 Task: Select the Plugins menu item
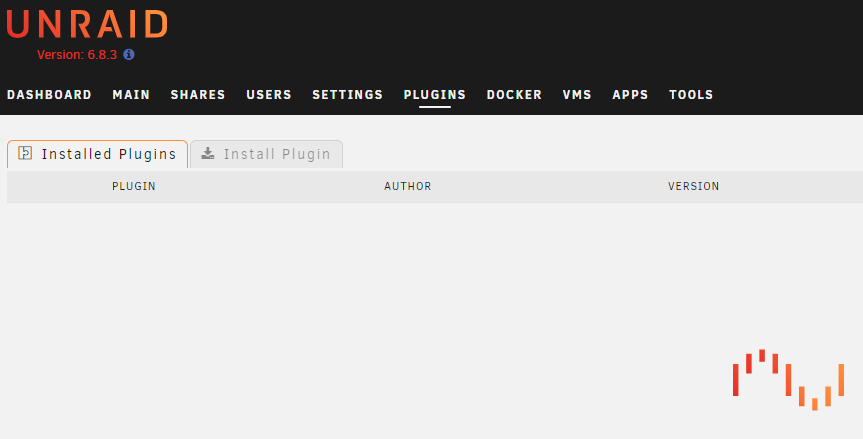pyautogui.click(x=435, y=95)
